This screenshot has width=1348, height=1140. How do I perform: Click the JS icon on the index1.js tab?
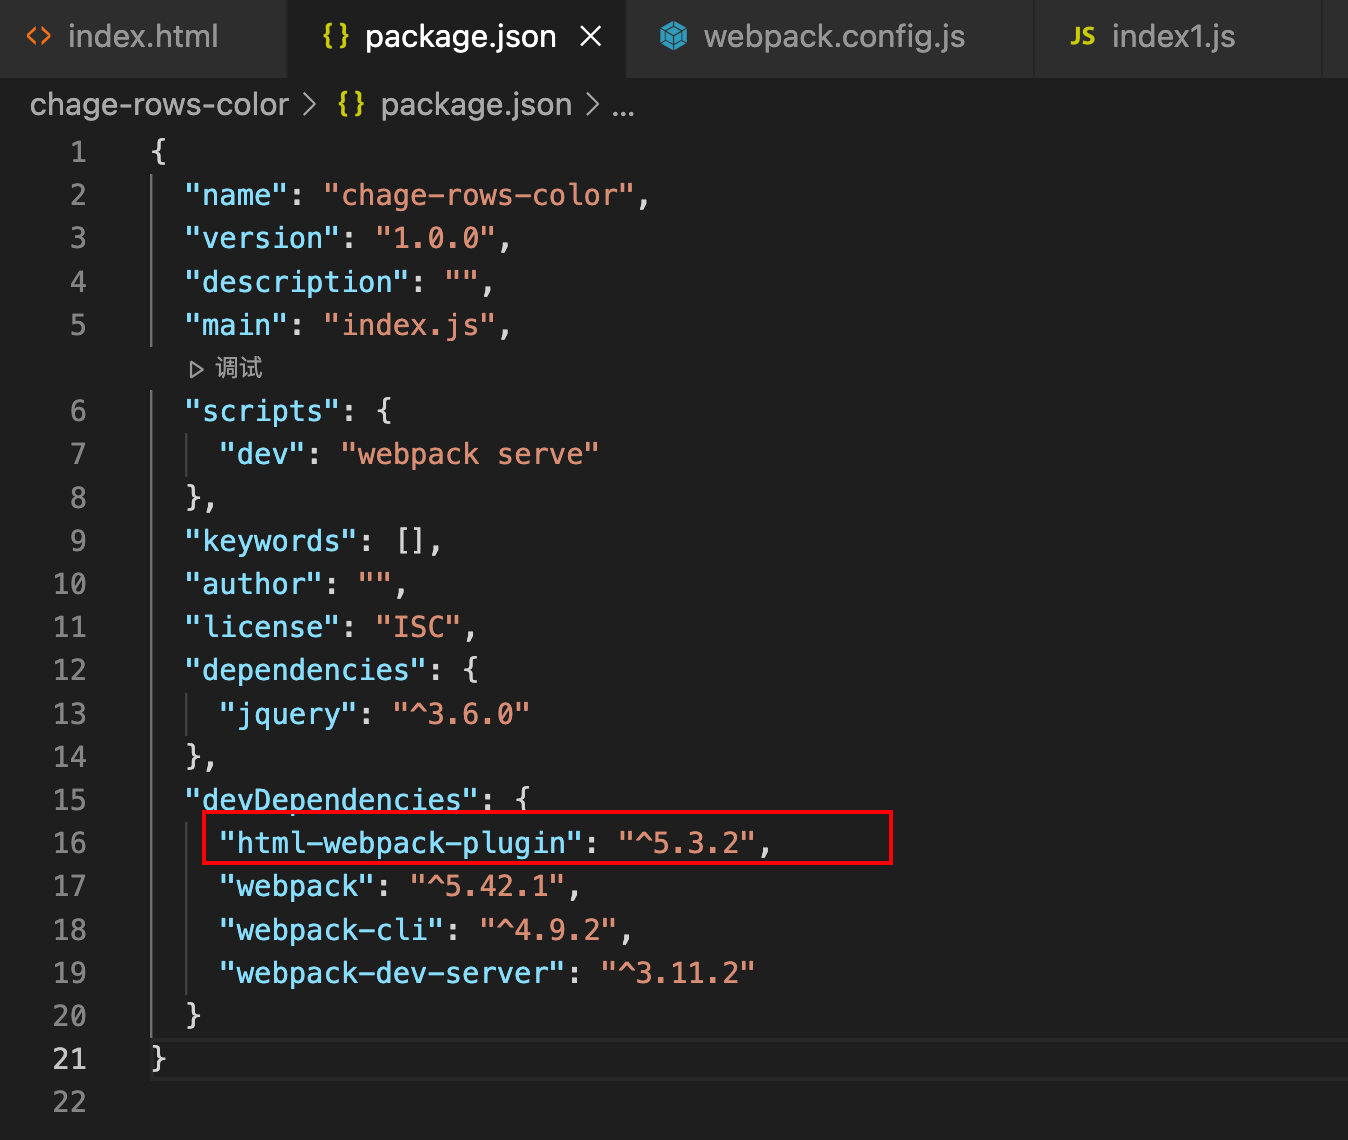1083,36
